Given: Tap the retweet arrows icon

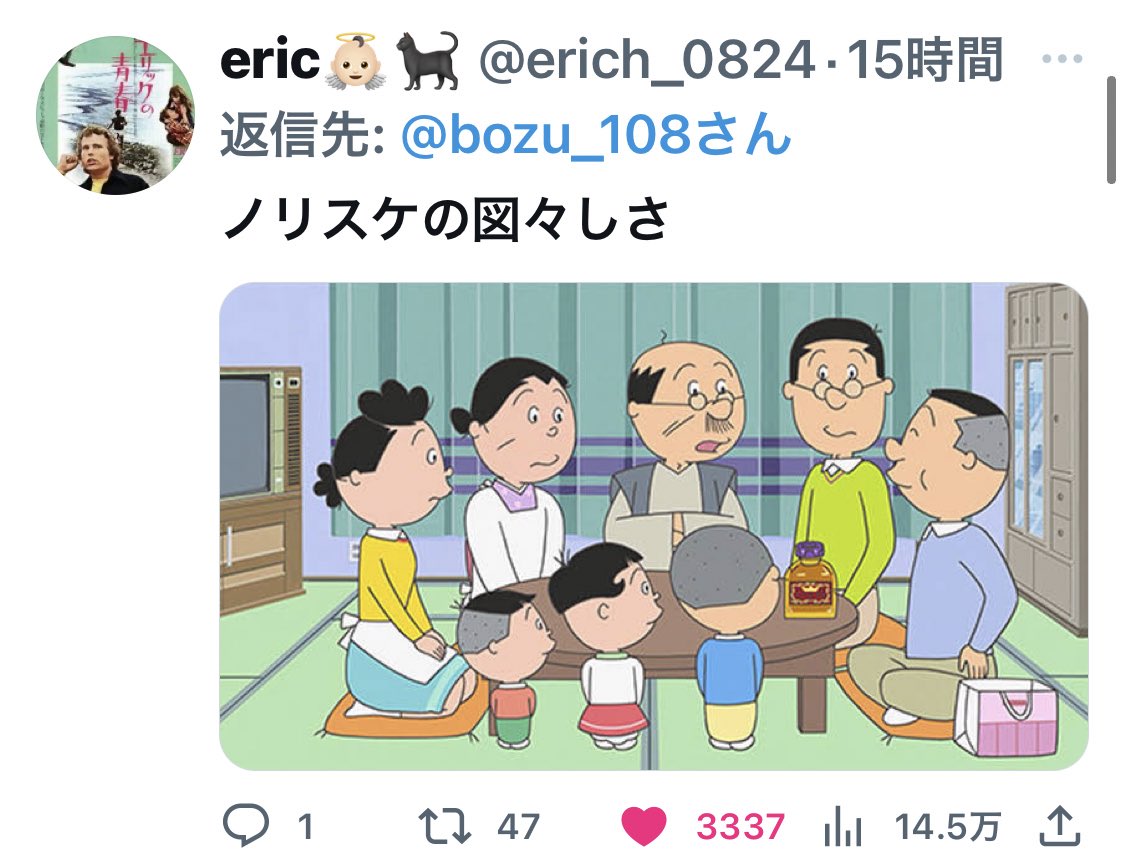Looking at the screenshot, I should [x=444, y=826].
